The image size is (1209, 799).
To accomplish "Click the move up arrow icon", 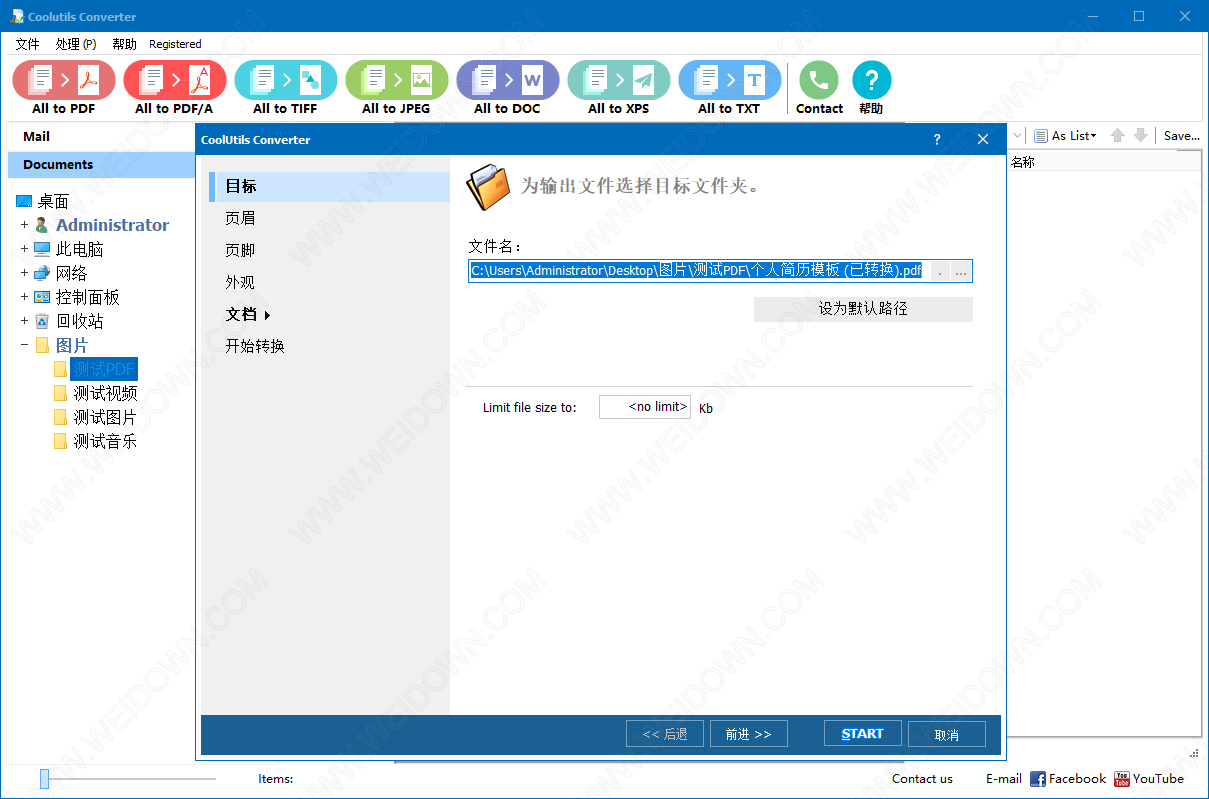I will click(x=1118, y=135).
